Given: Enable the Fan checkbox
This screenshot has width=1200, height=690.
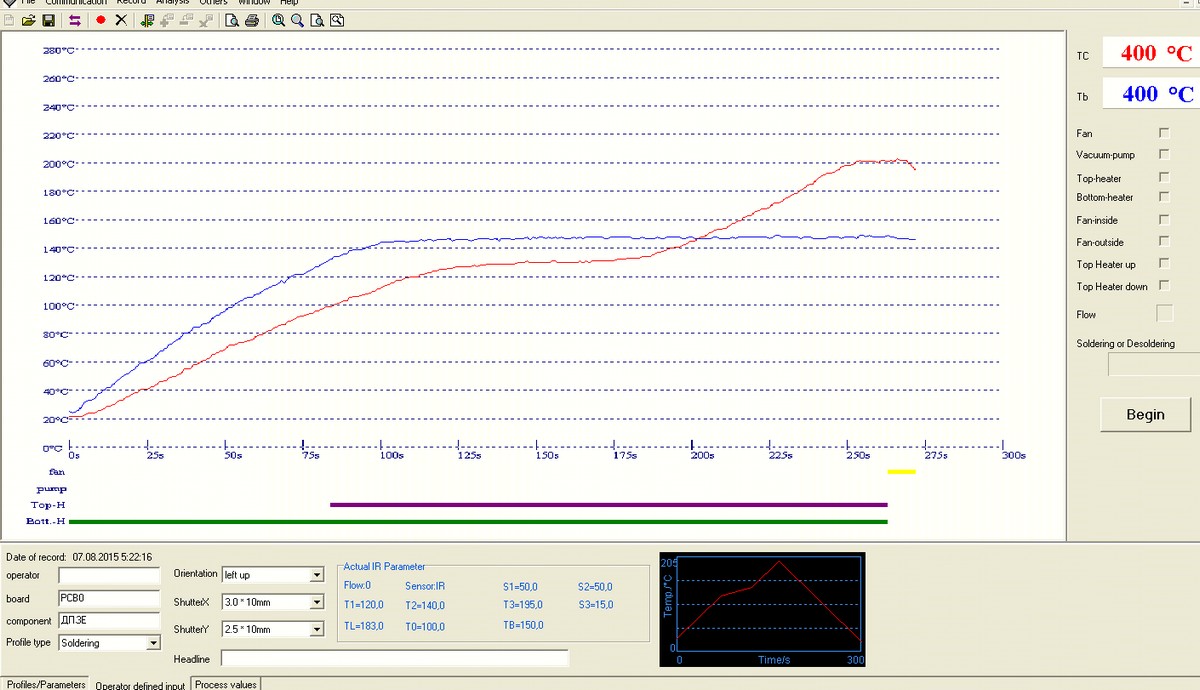Looking at the screenshot, I should (1163, 133).
